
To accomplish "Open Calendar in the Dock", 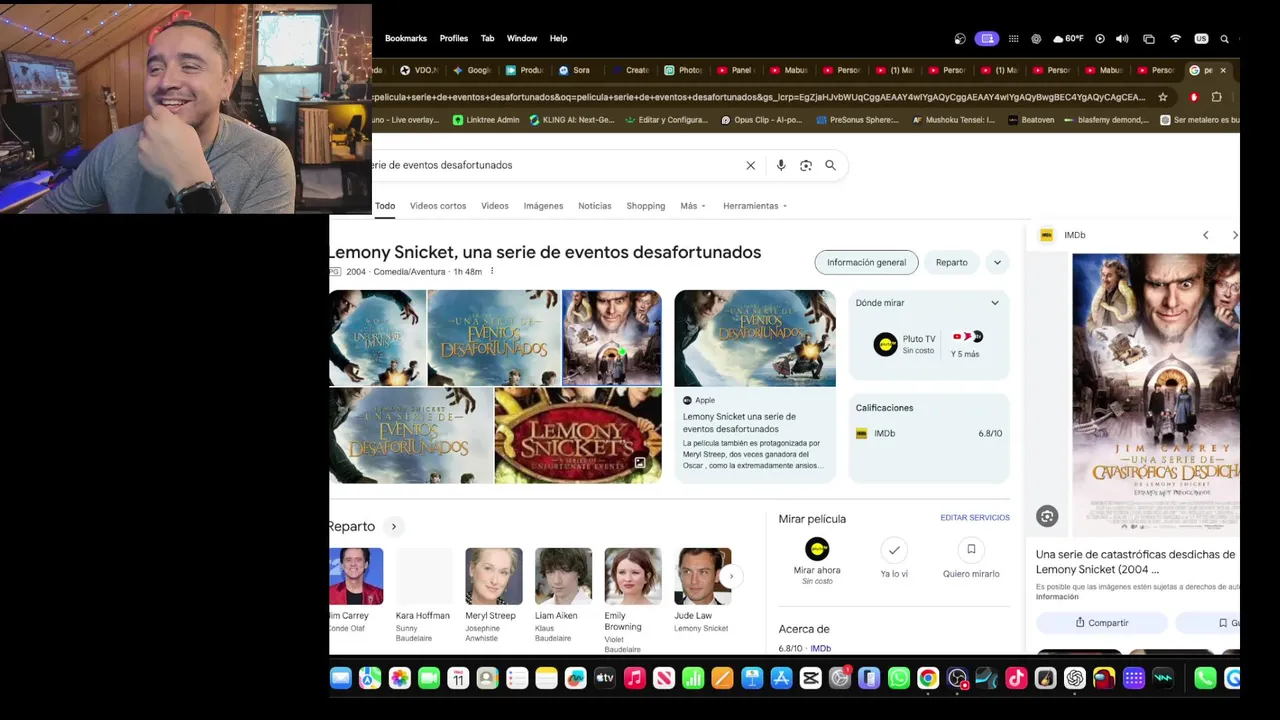I will click(458, 678).
